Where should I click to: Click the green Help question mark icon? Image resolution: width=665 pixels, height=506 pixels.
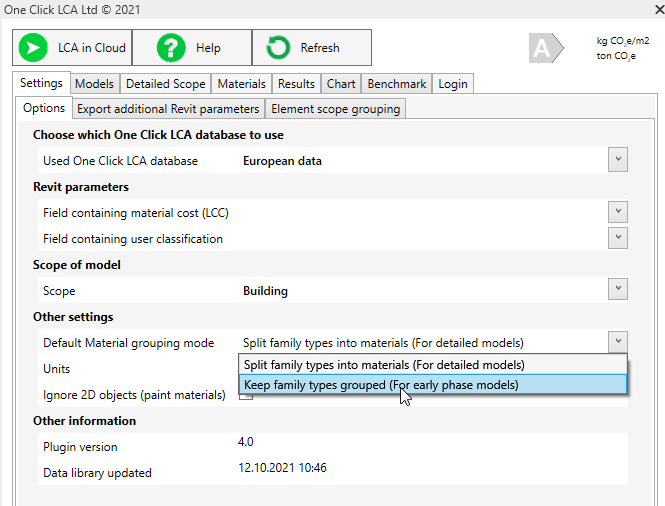[171, 48]
